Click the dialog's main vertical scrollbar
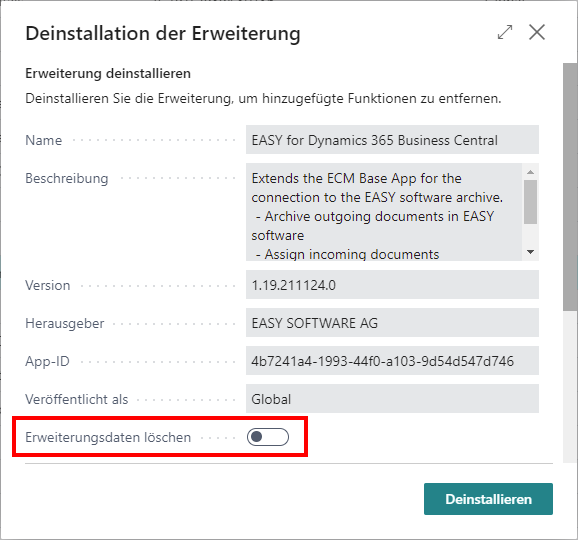Screen dimensions: 578x540 (x=570, y=187)
